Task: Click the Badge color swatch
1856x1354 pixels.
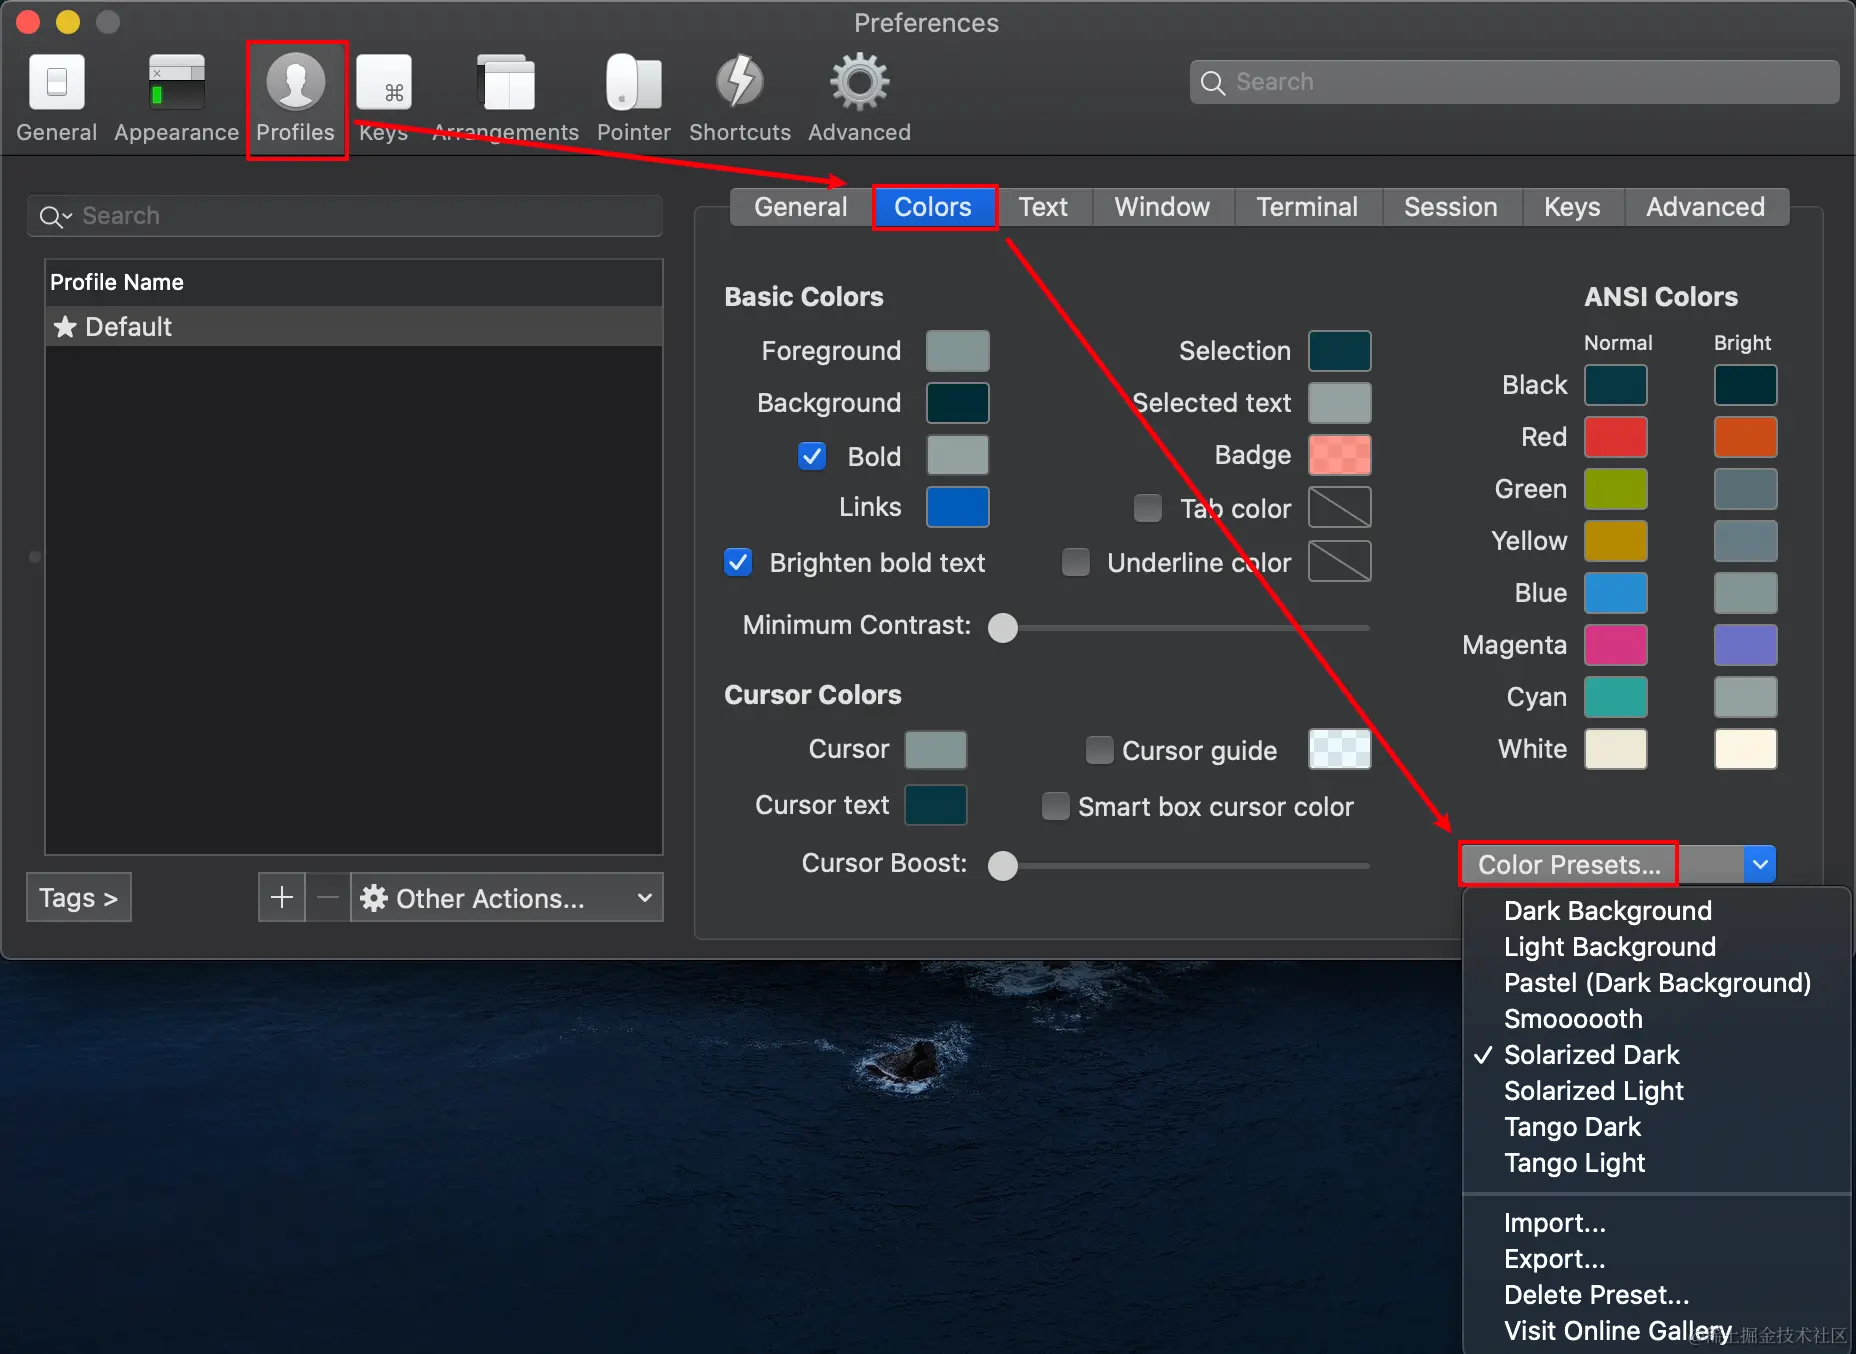Action: 1340,455
